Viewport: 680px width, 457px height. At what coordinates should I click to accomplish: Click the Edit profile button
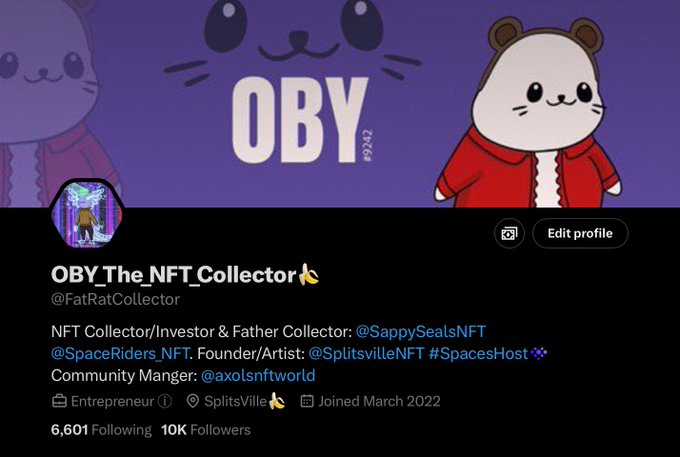click(580, 233)
